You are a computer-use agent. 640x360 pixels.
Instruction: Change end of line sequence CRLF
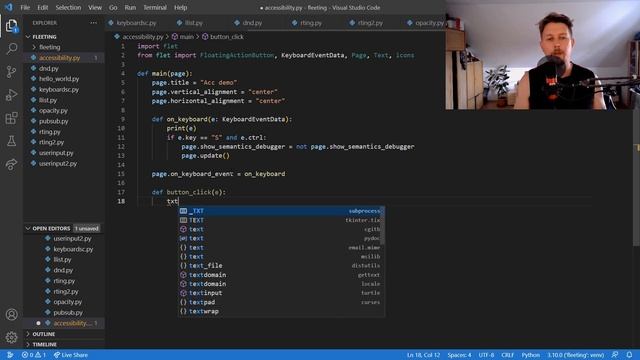tap(507, 355)
